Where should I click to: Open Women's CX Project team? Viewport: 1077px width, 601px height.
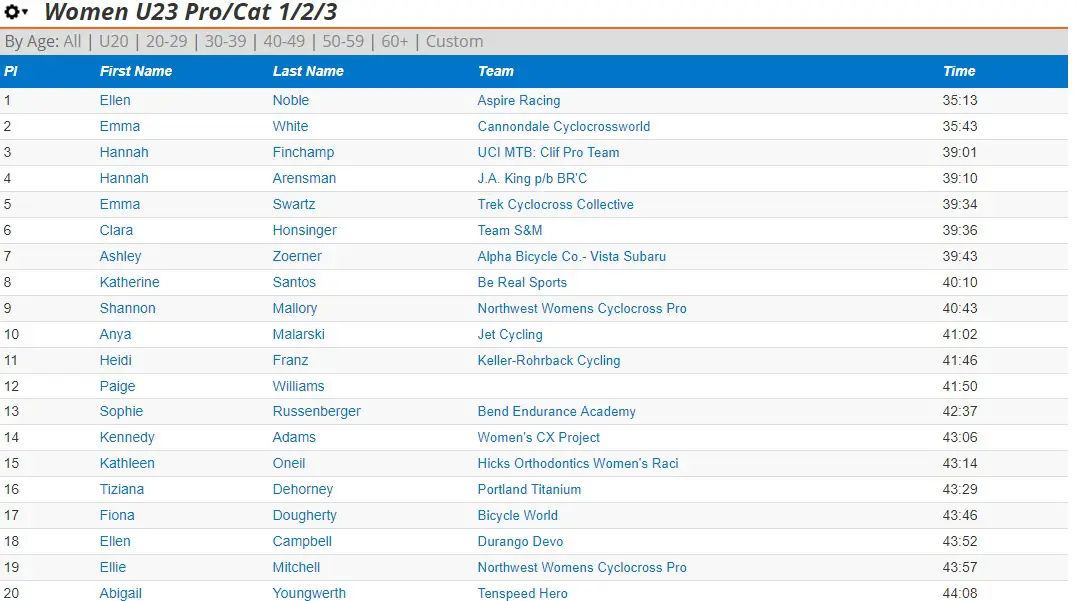pyautogui.click(x=538, y=438)
